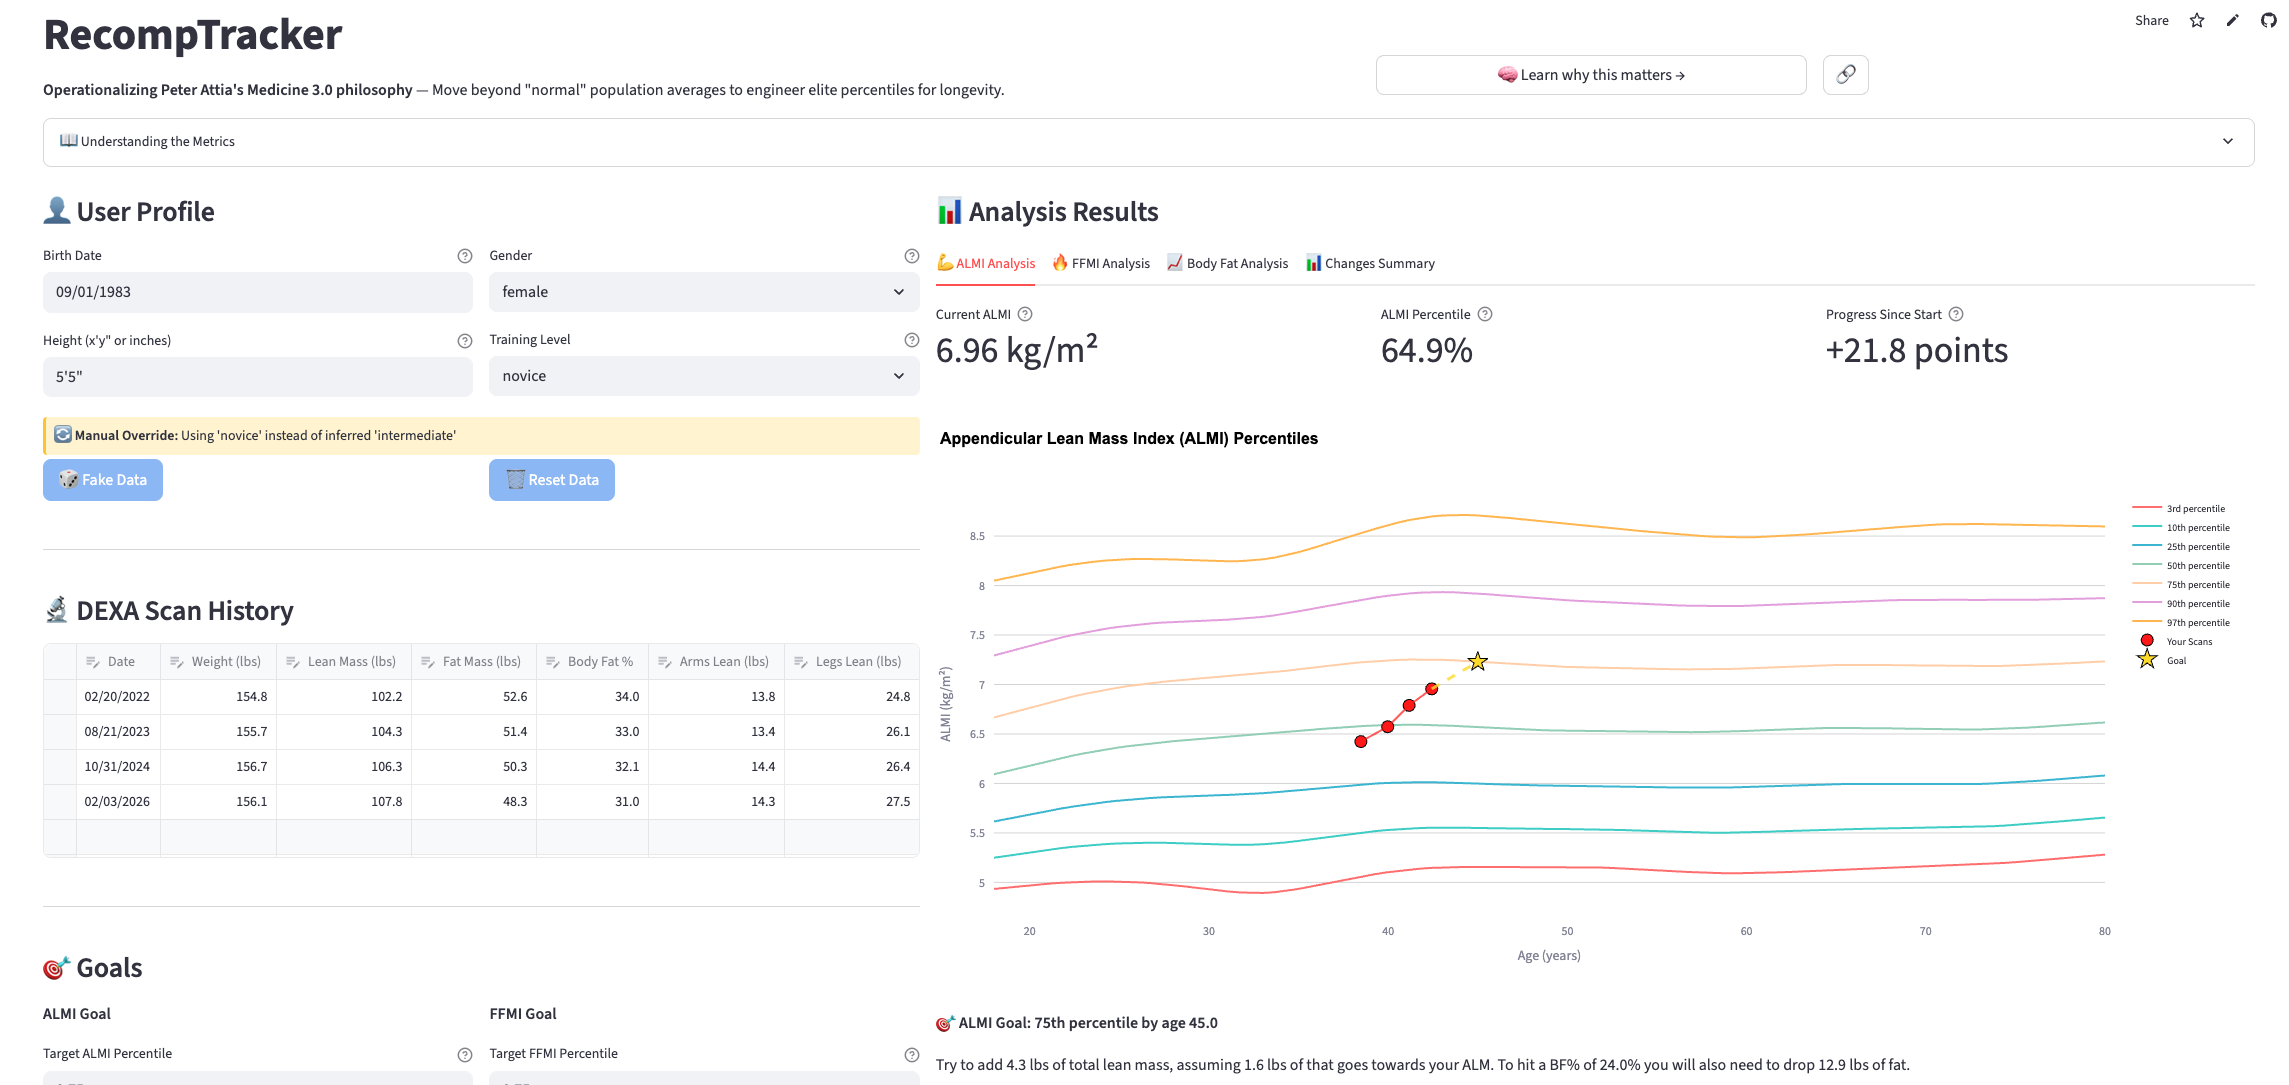Screen dimensions: 2289x1085
Task: Switch to Body Fat Analysis tab
Action: (1228, 264)
